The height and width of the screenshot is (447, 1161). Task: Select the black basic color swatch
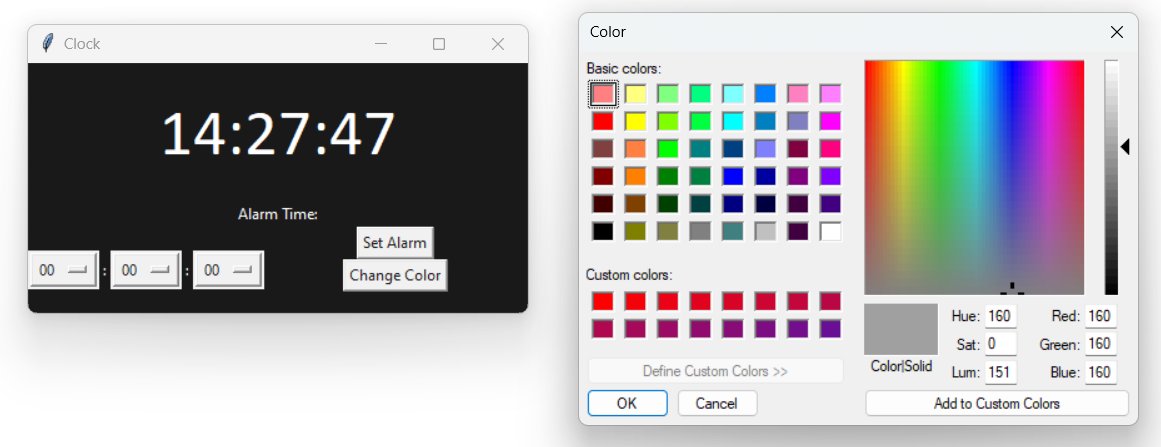[x=603, y=232]
